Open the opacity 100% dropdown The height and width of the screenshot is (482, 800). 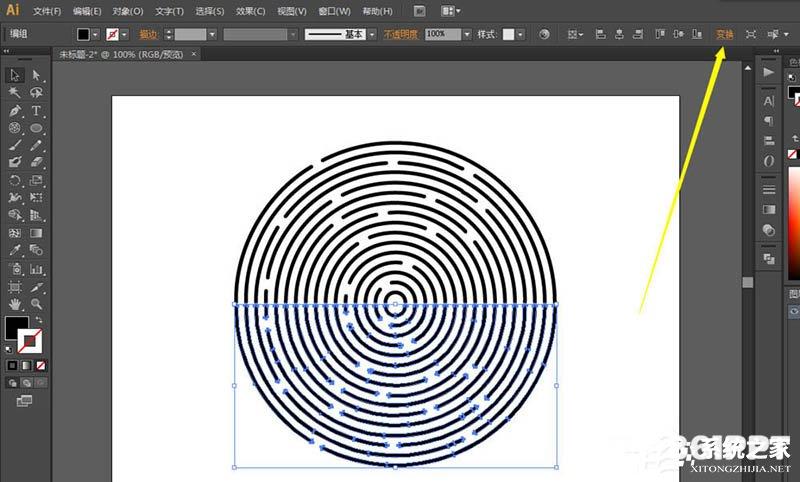(x=467, y=34)
